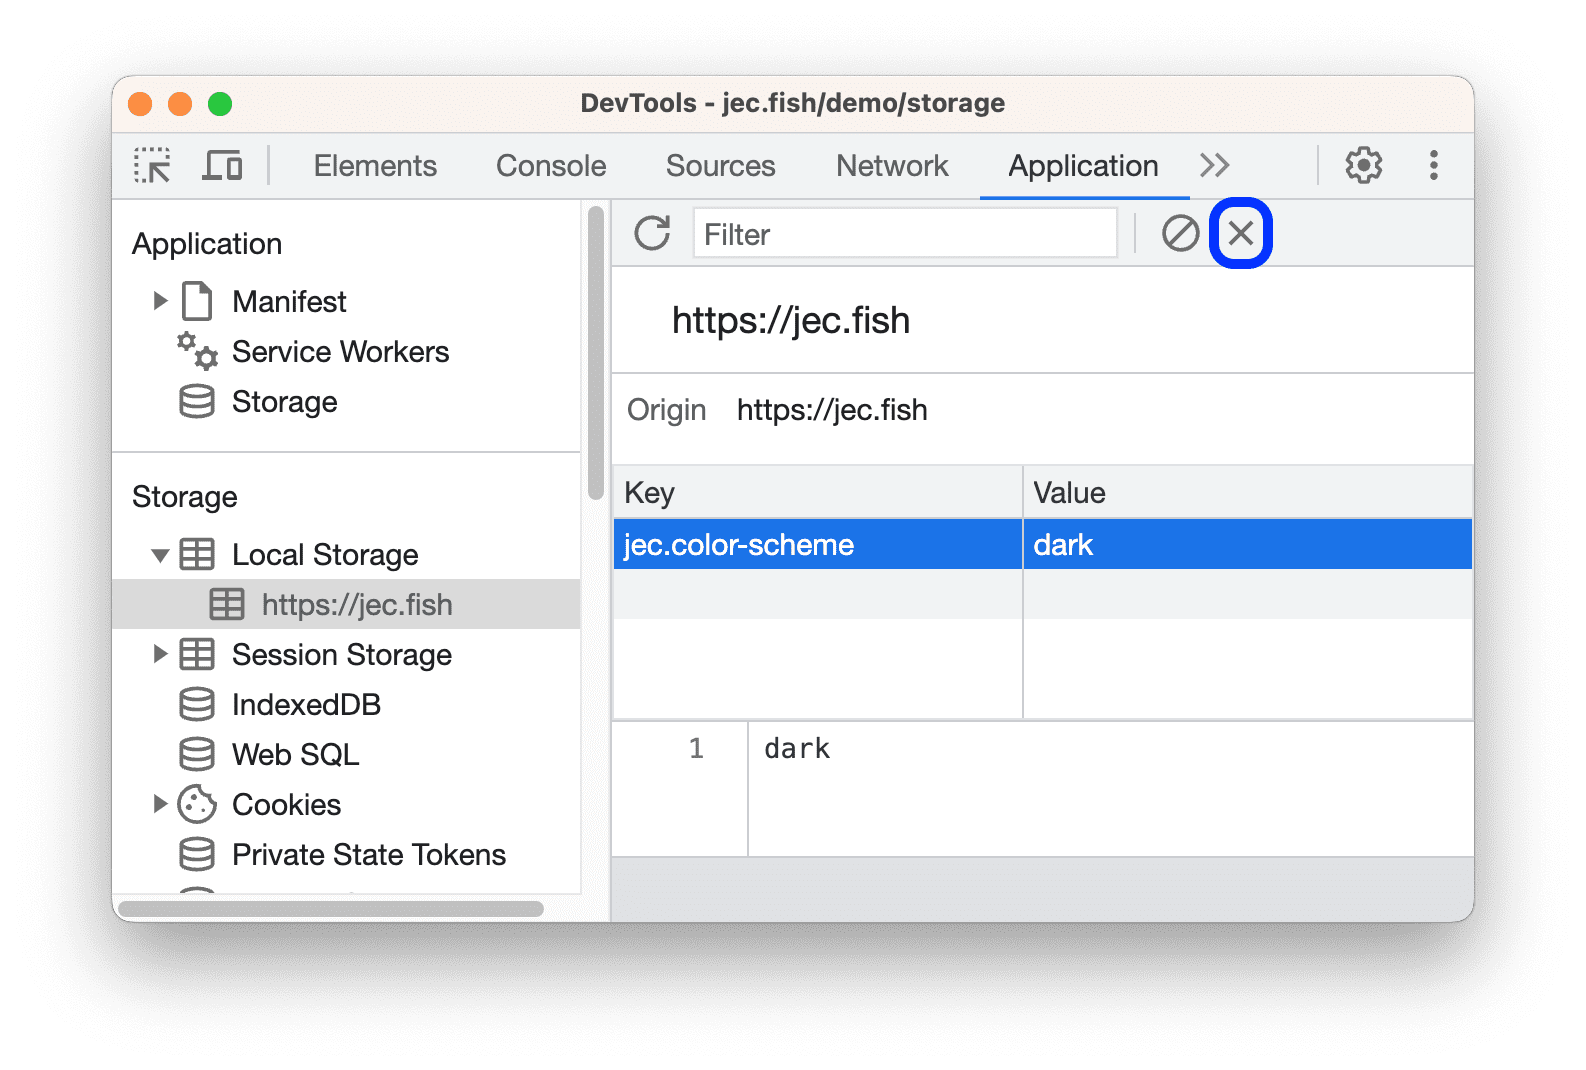Open IndexedDB in the sidebar
The height and width of the screenshot is (1070, 1586).
coord(305,705)
